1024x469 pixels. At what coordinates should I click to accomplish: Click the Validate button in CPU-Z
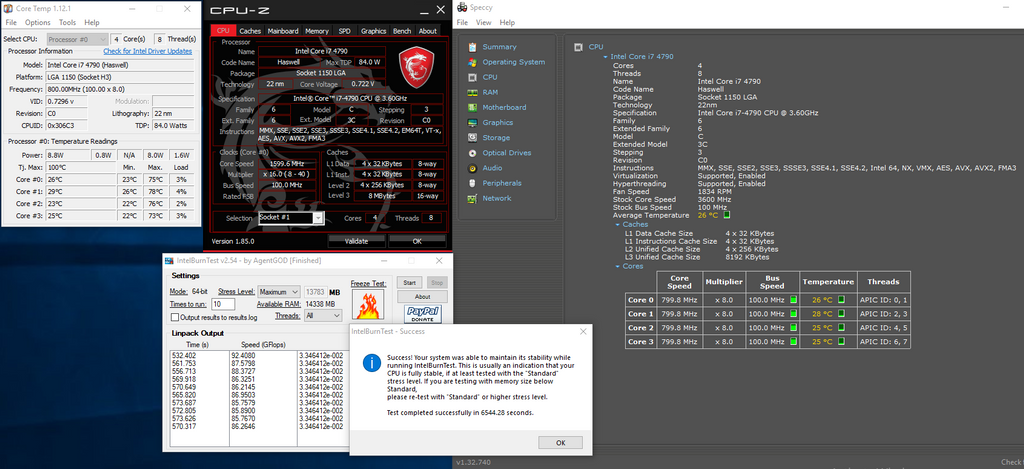coord(356,241)
